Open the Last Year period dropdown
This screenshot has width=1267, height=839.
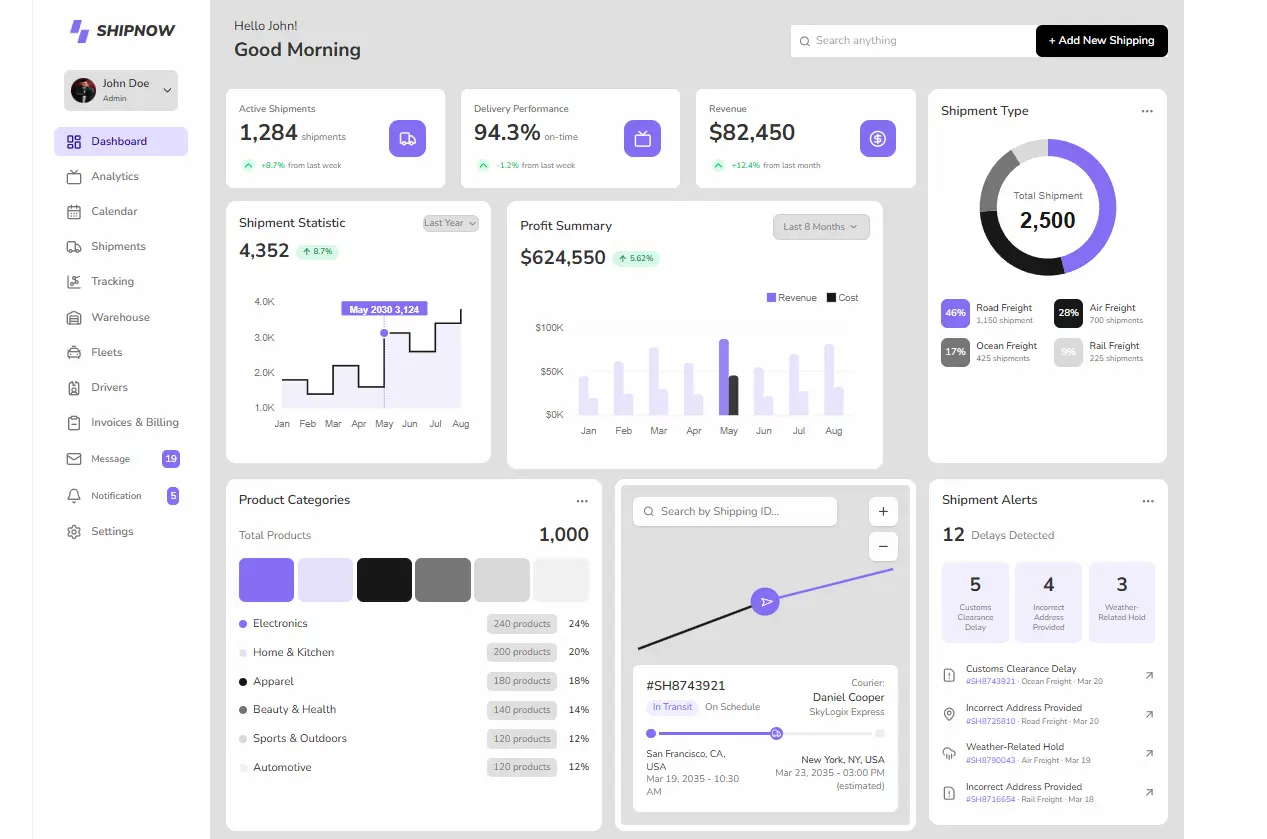tap(451, 223)
